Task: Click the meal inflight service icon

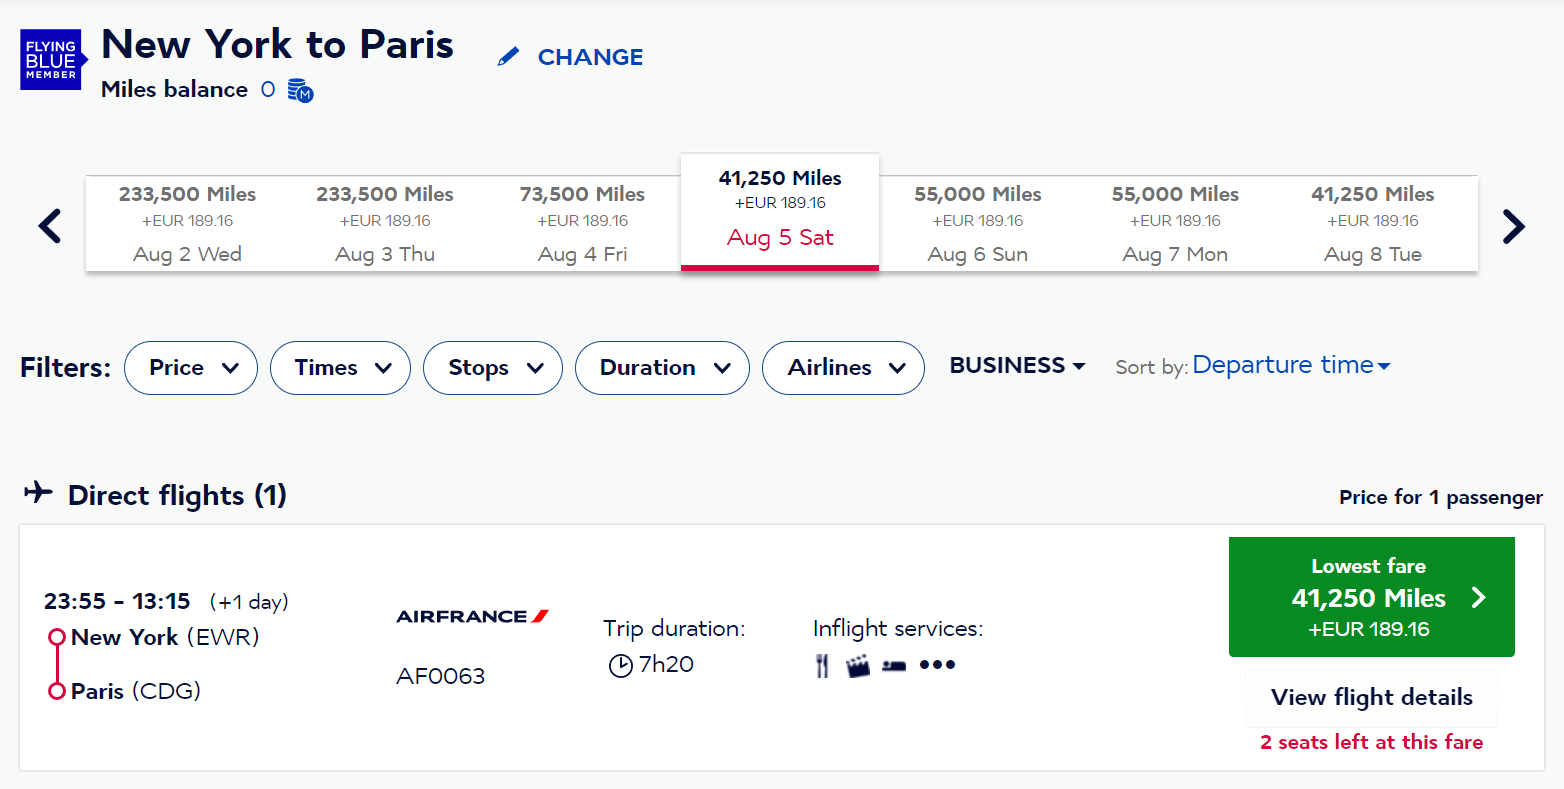Action: tap(822, 666)
